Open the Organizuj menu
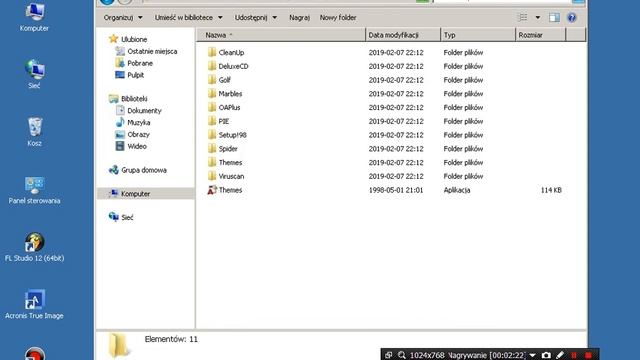Image resolution: width=640 pixels, height=360 pixels. 123,18
